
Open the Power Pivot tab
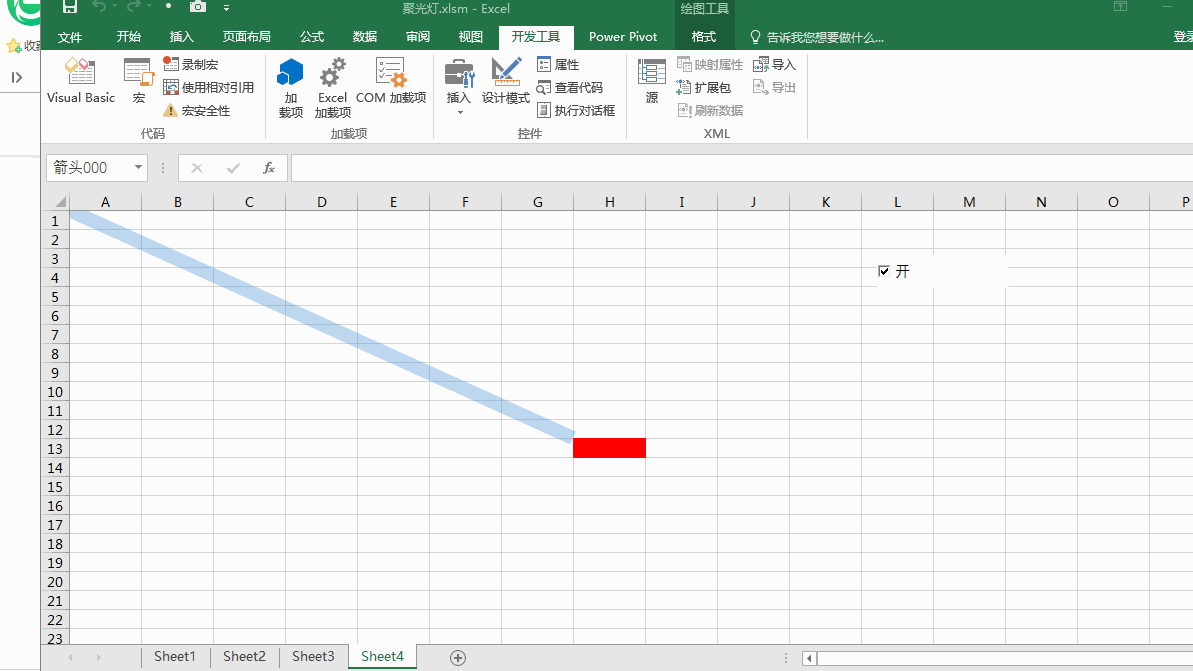pos(623,37)
